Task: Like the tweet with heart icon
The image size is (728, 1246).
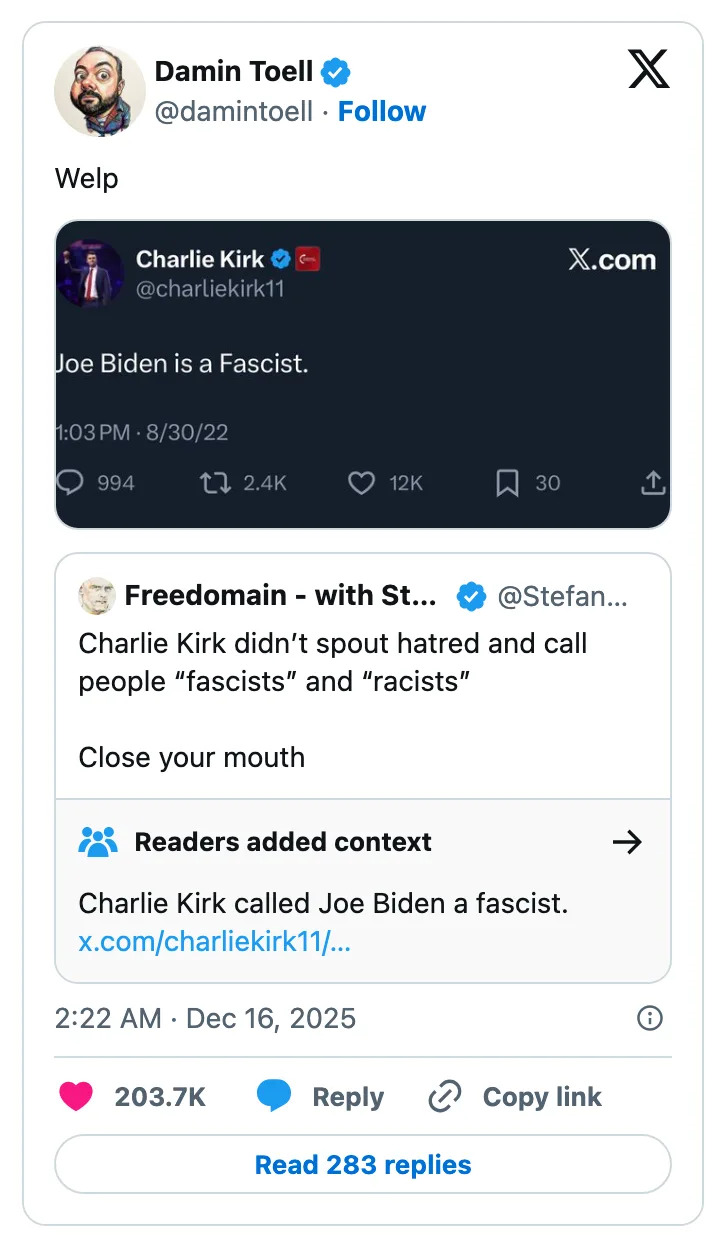Action: click(76, 1097)
